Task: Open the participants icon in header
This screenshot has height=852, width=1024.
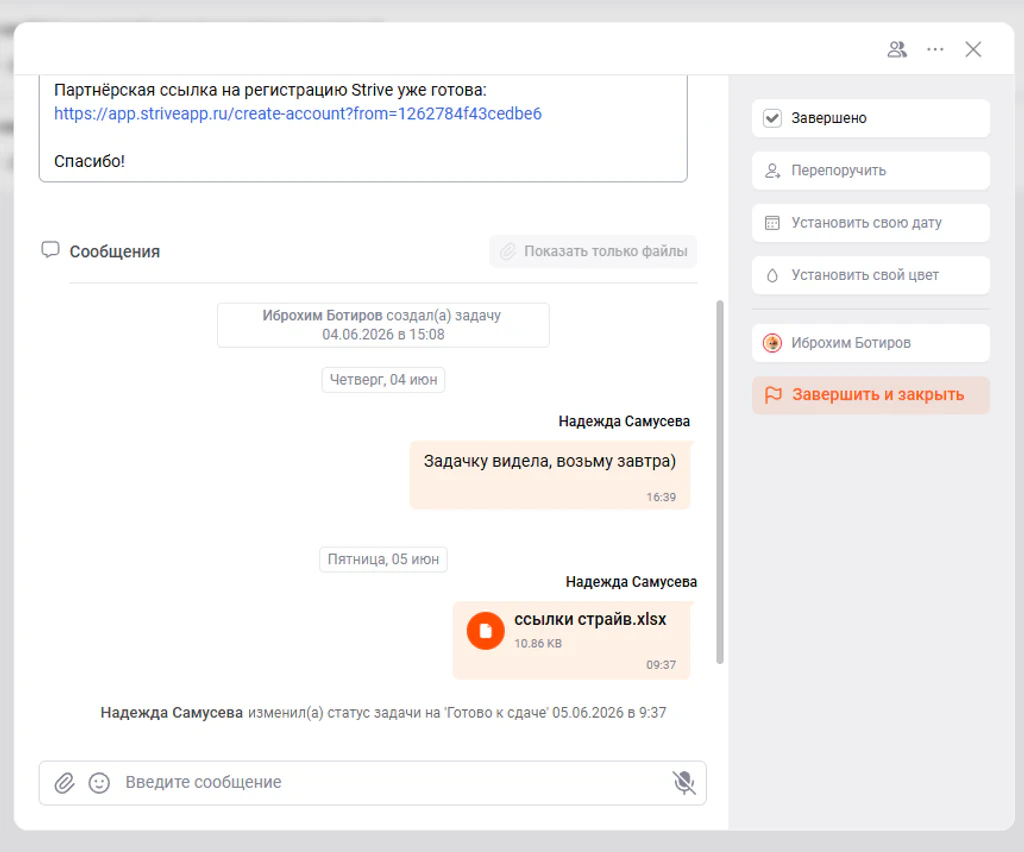Action: [x=897, y=50]
